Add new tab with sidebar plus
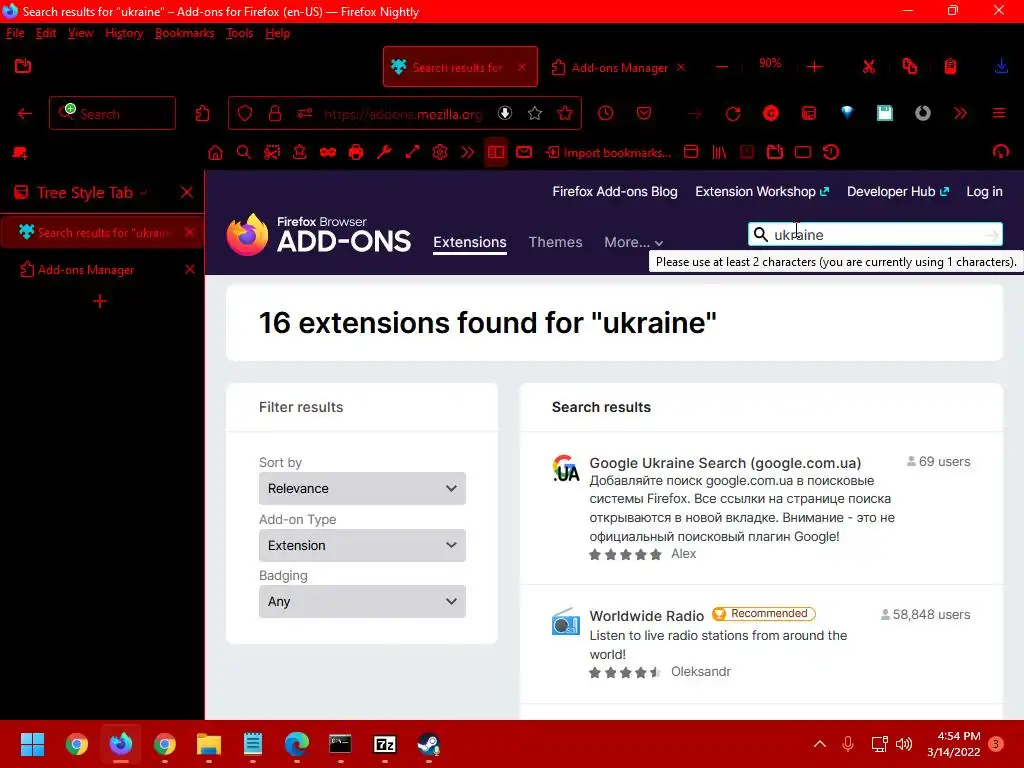The height and width of the screenshot is (768, 1024). coord(100,301)
